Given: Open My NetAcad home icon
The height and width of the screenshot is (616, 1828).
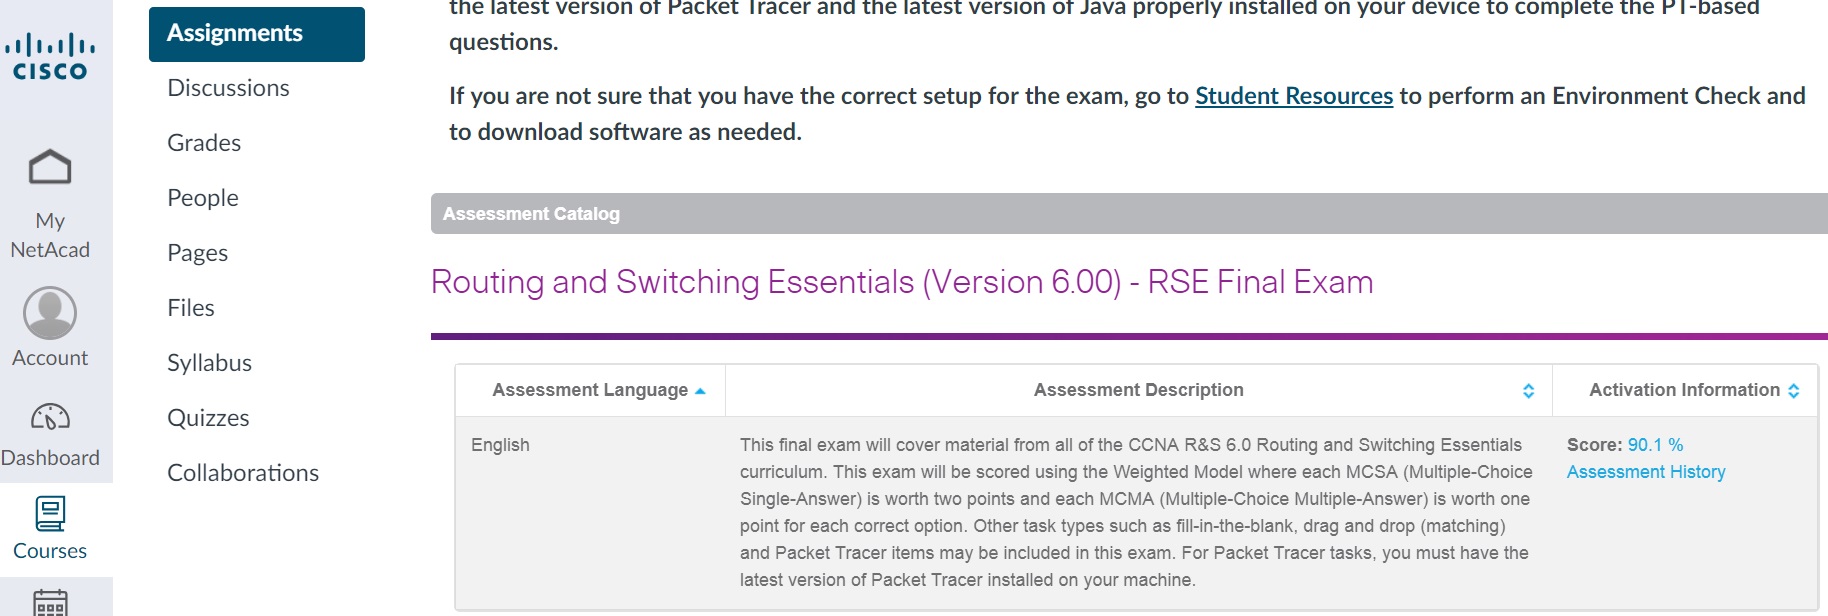Looking at the screenshot, I should pyautogui.click(x=50, y=167).
